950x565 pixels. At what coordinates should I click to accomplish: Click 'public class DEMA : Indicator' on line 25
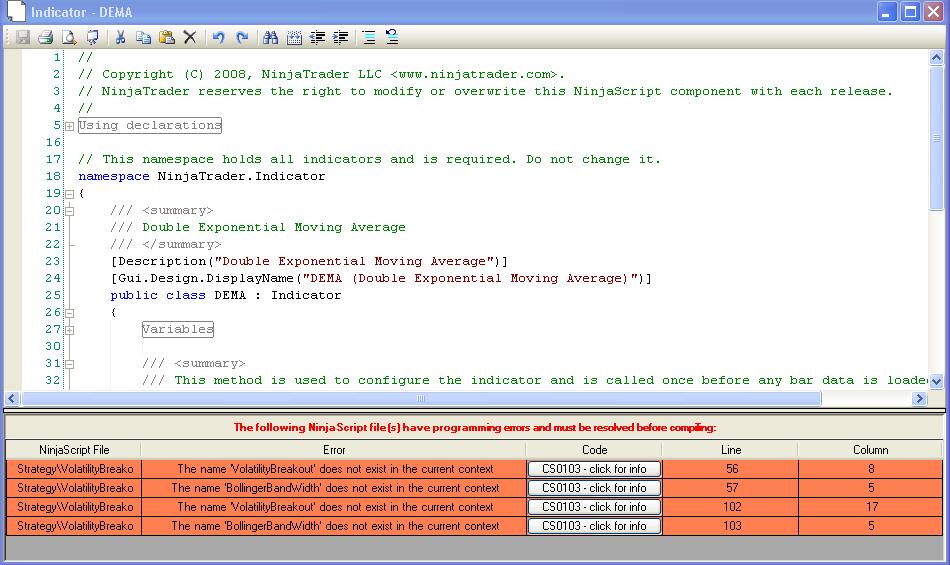coord(225,295)
